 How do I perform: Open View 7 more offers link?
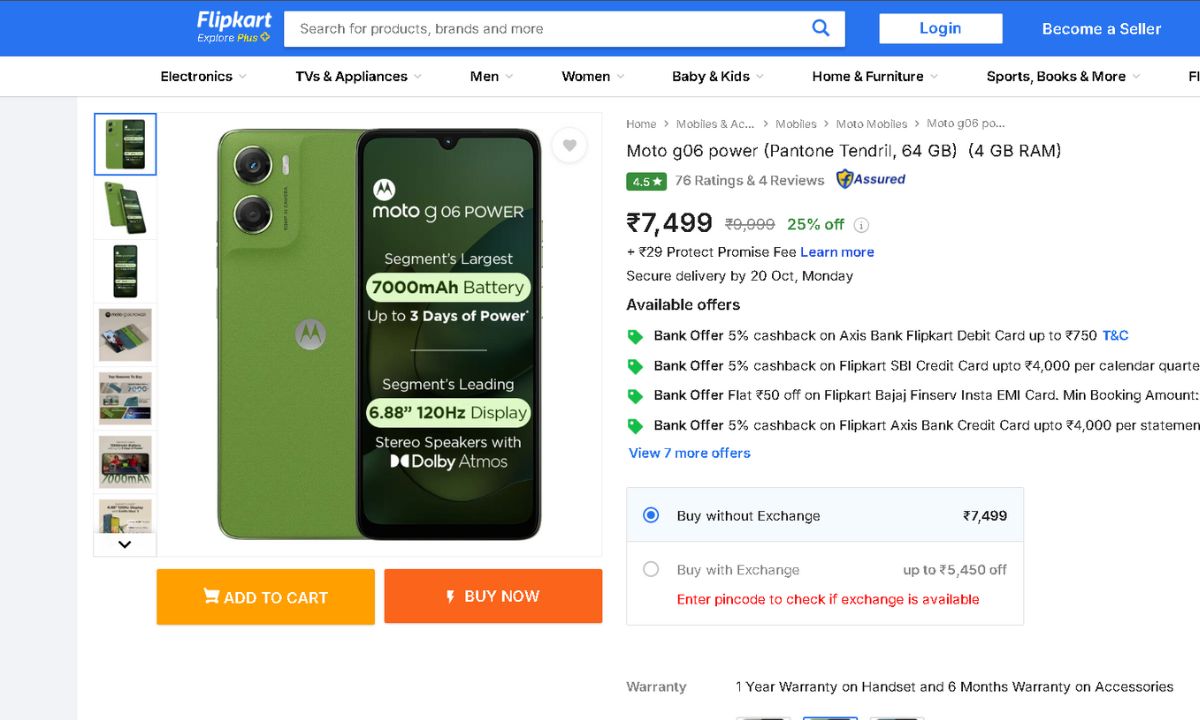pos(689,453)
